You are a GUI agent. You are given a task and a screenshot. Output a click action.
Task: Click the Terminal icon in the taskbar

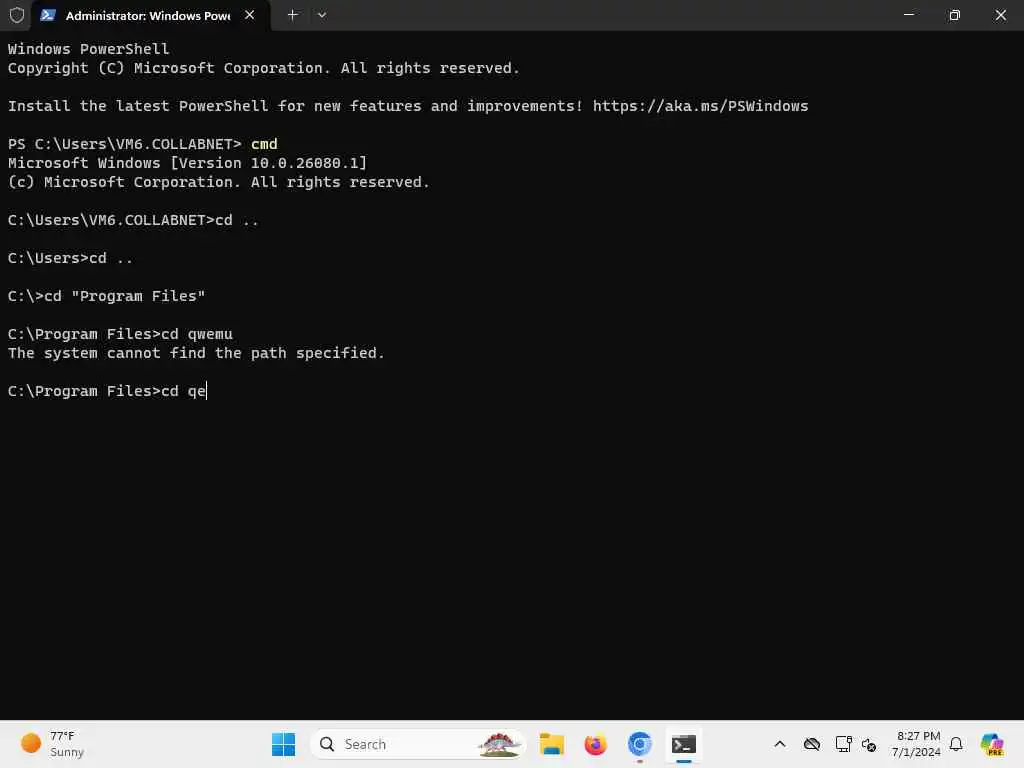(684, 744)
